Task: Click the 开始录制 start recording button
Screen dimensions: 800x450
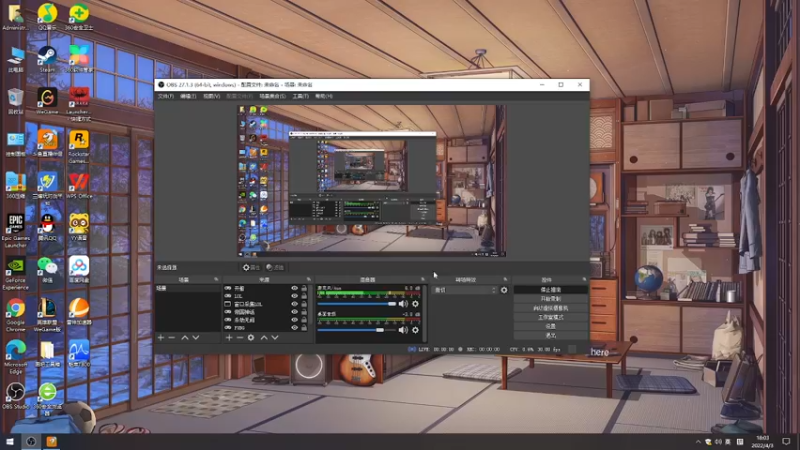Action: click(x=551, y=299)
